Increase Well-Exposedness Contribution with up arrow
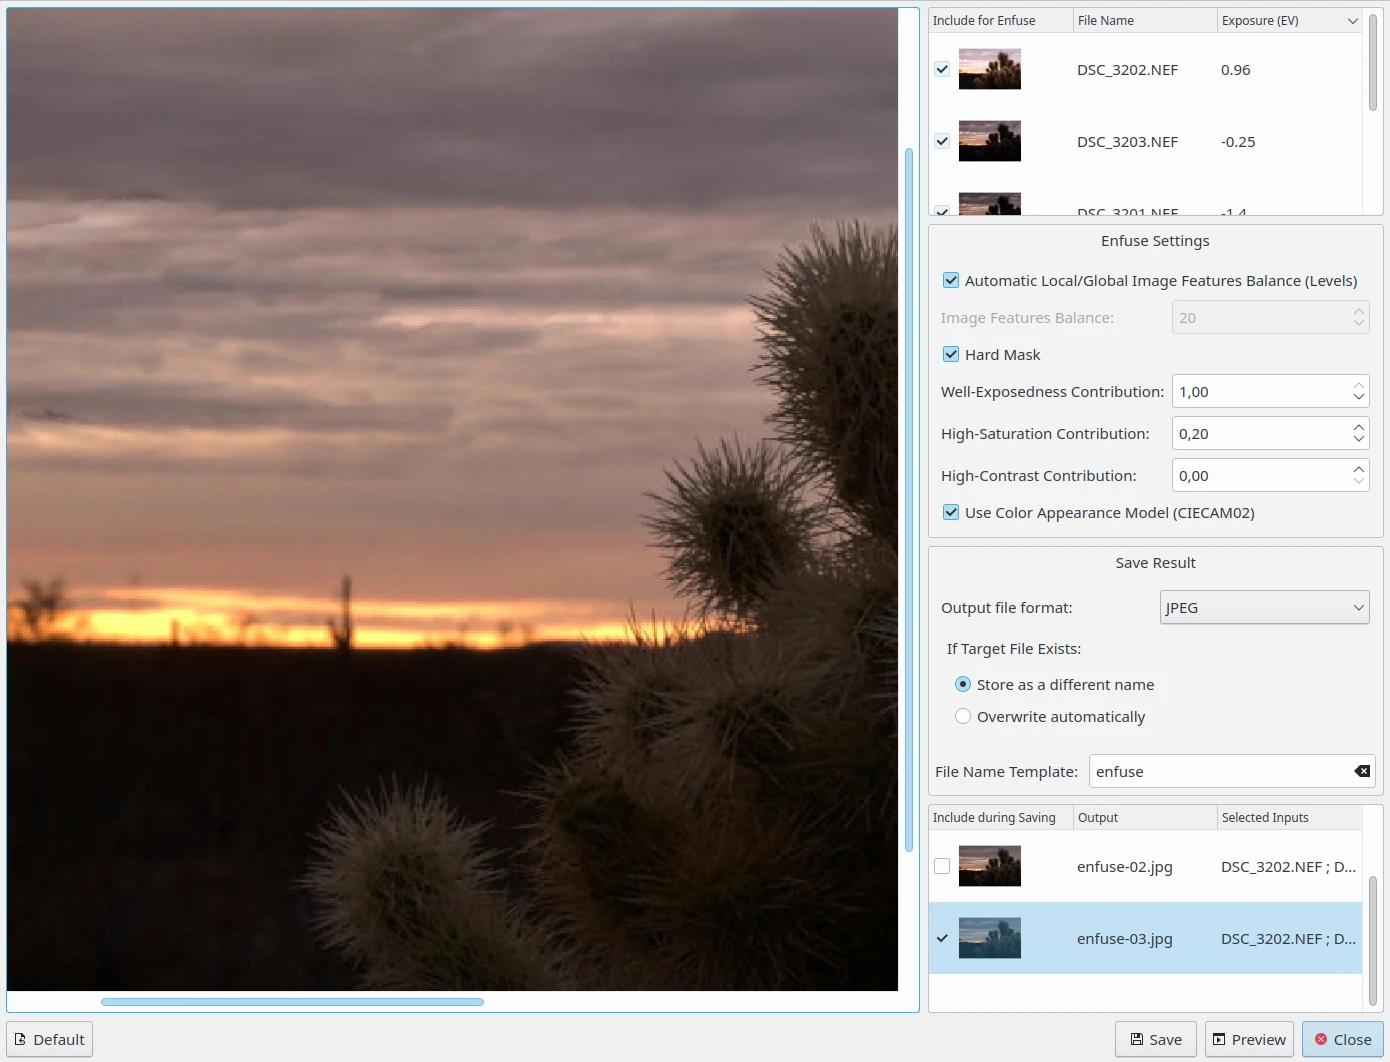This screenshot has height=1062, width=1390. (1358, 385)
